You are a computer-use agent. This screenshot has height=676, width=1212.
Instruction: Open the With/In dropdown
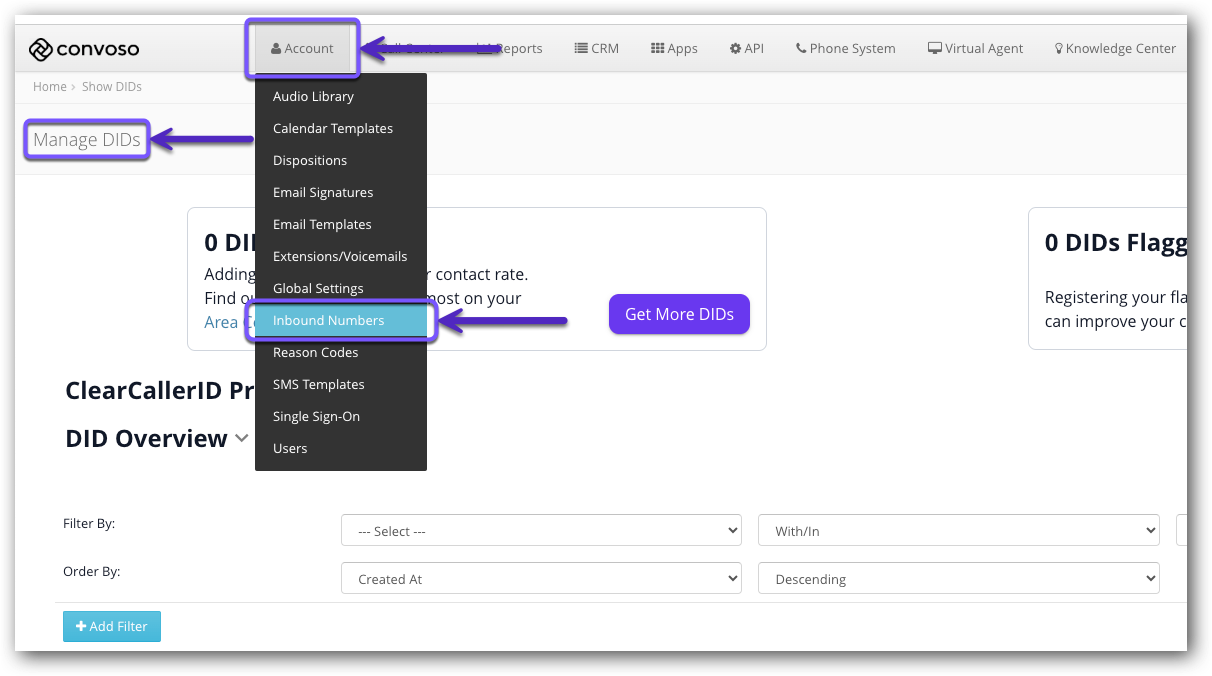pos(958,531)
